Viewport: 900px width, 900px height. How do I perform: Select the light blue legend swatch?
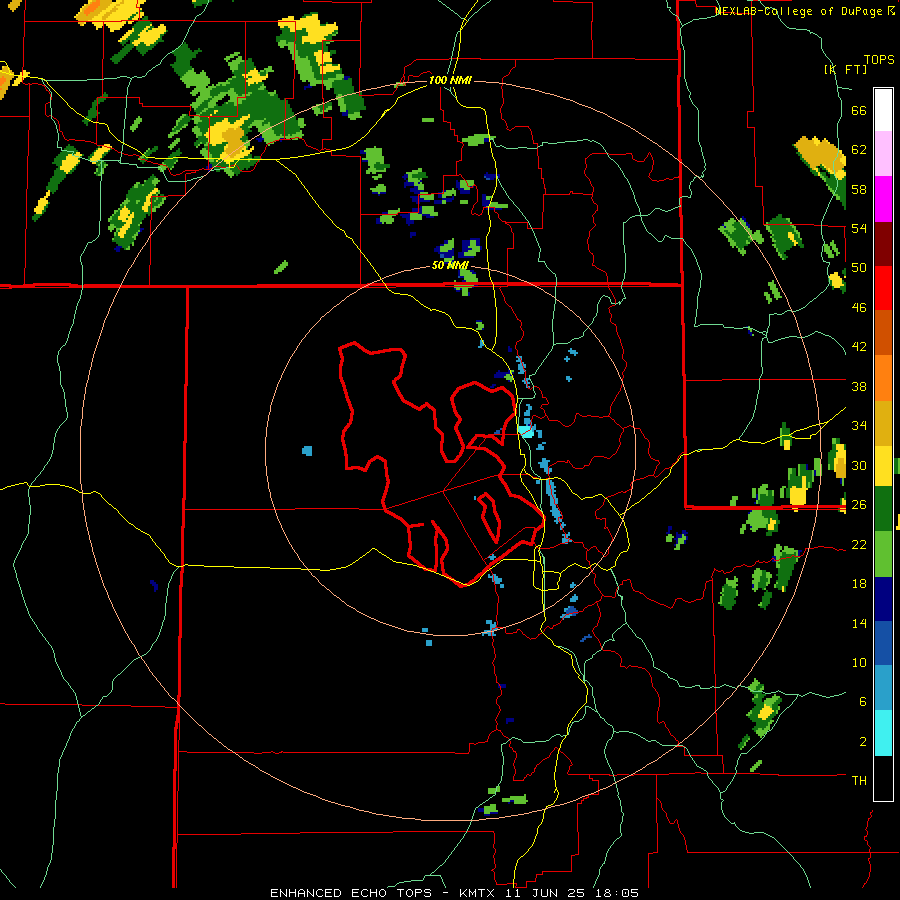[883, 688]
